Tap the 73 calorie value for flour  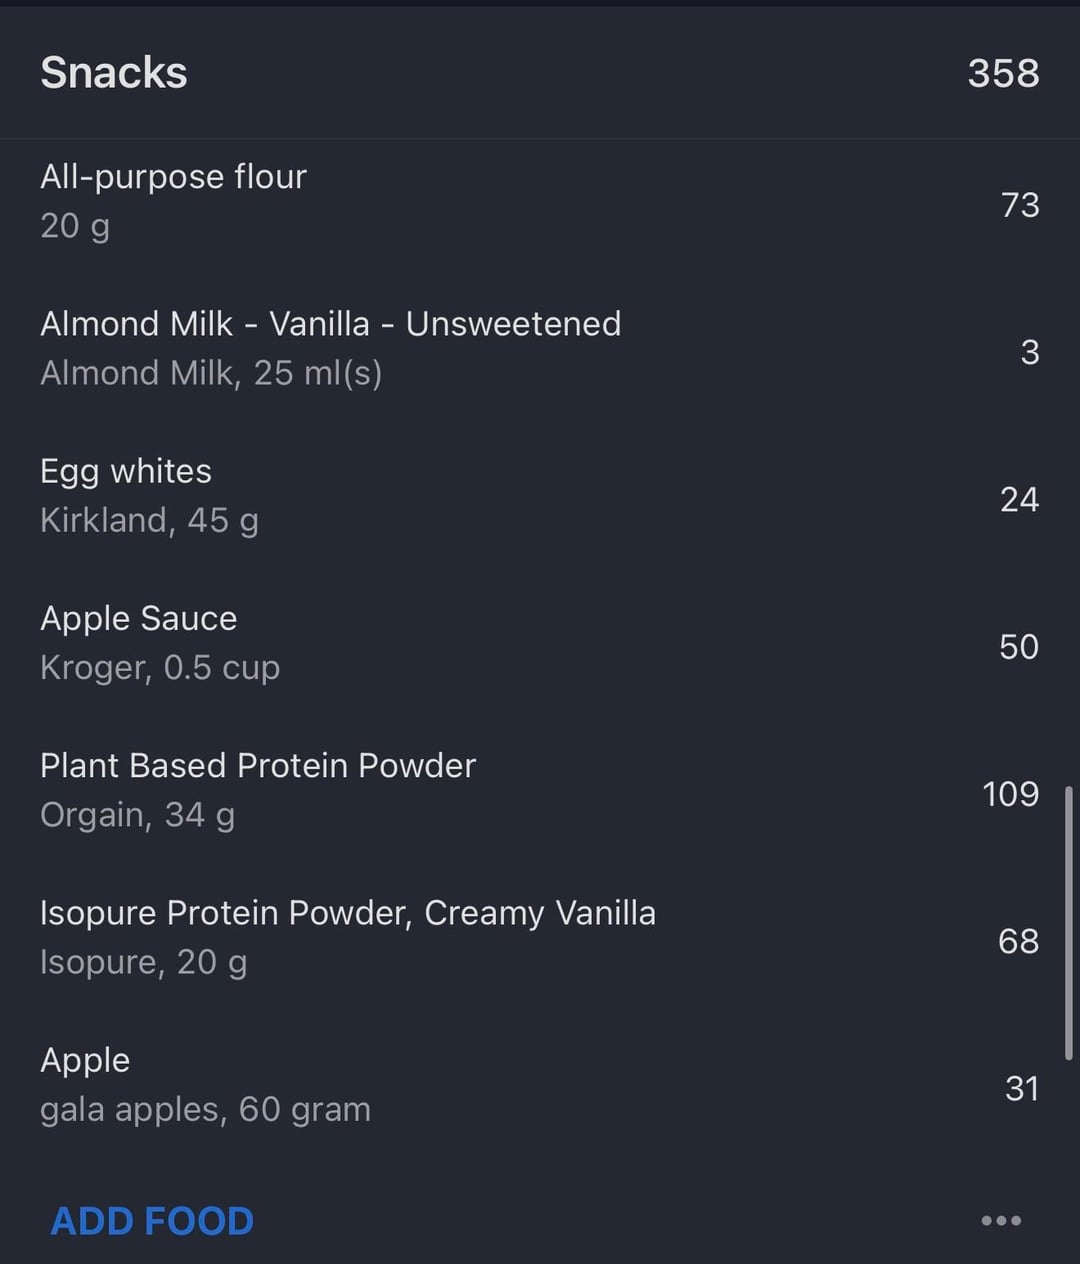(x=1020, y=205)
